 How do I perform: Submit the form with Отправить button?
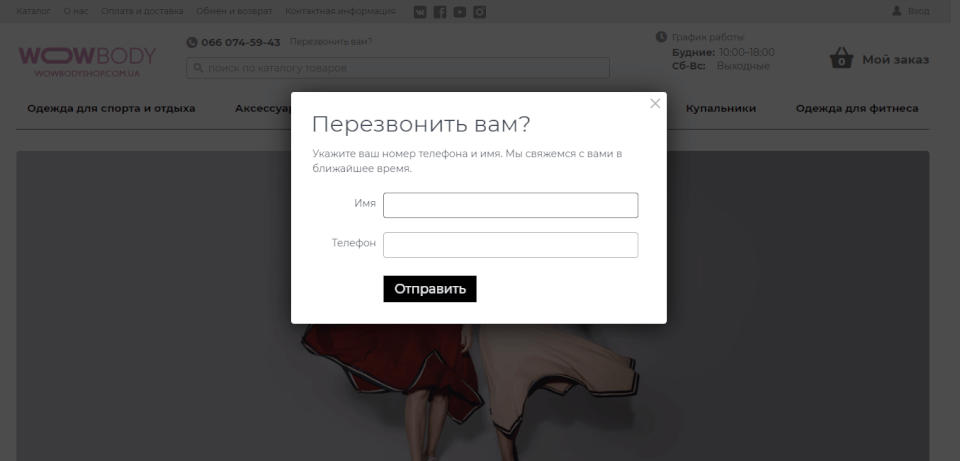(430, 289)
